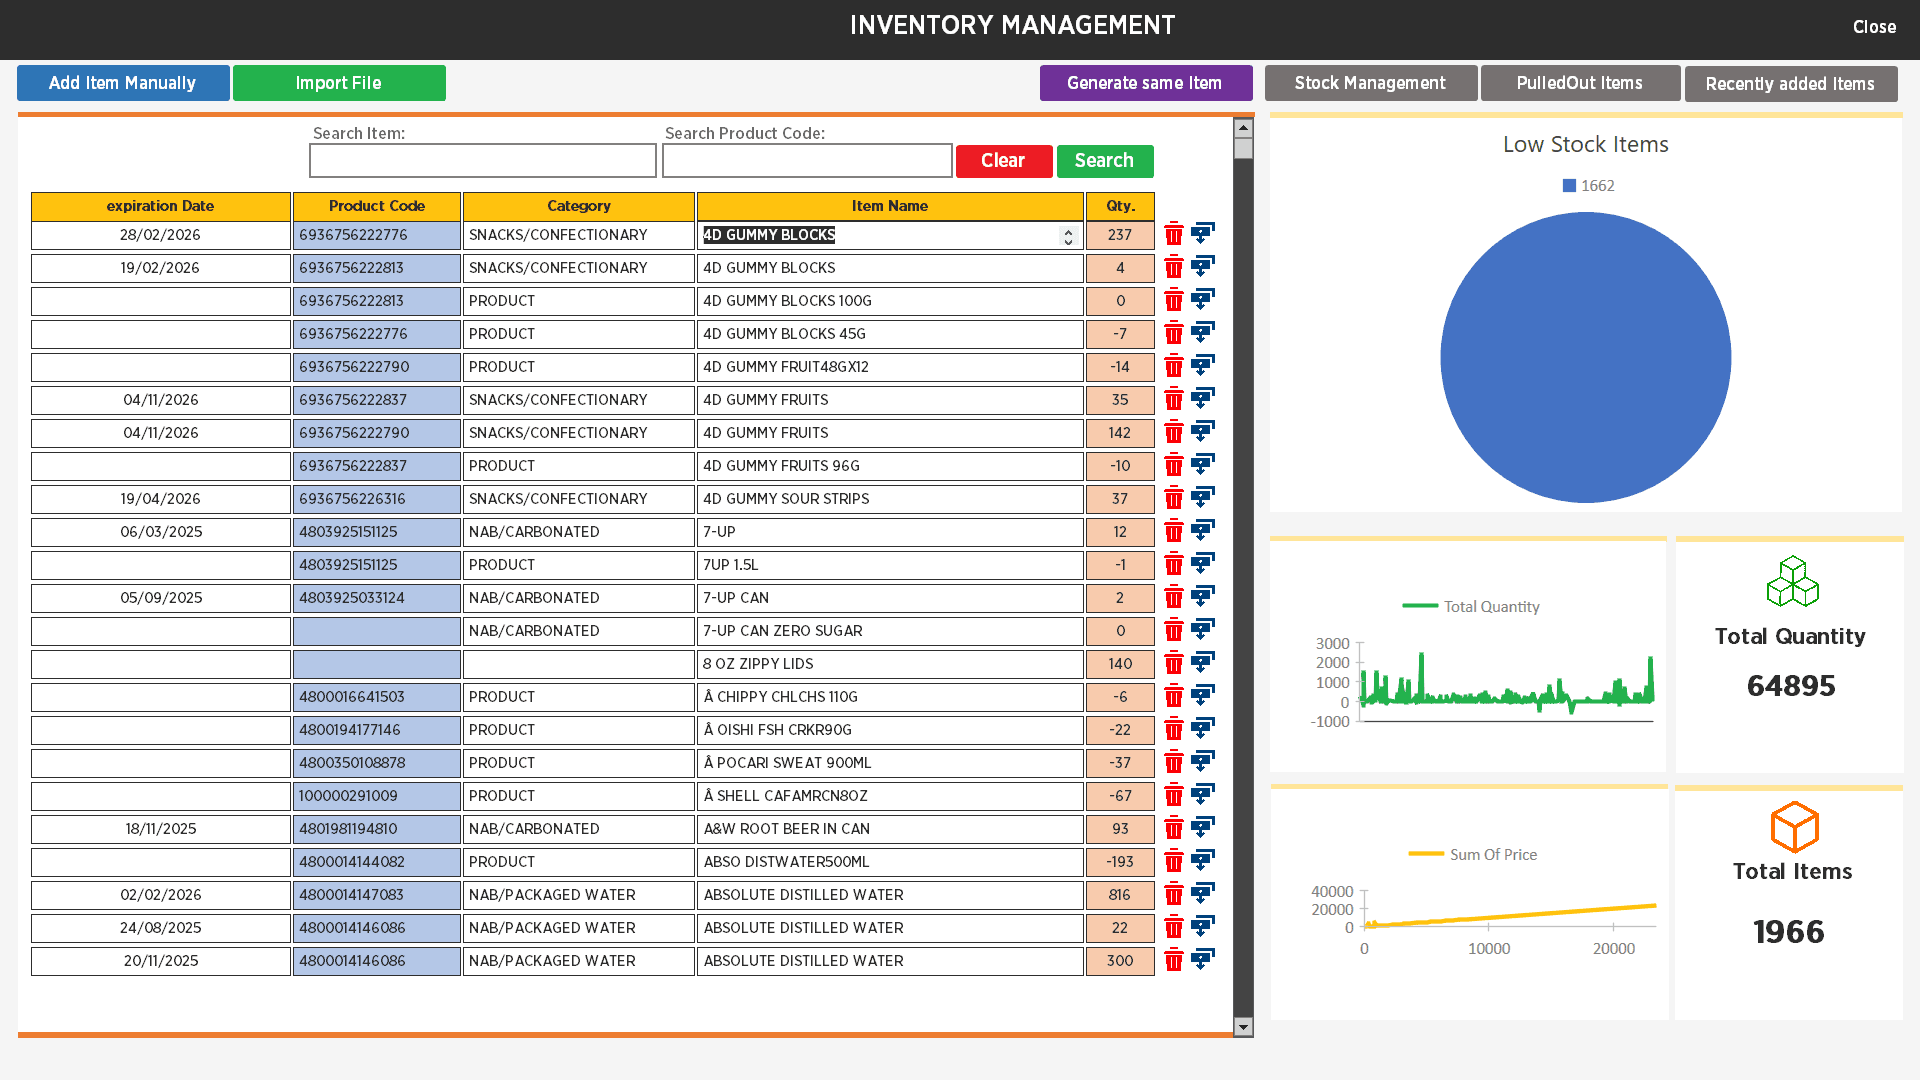Open PulledOut Items tab
The height and width of the screenshot is (1080, 1920).
pos(1580,83)
